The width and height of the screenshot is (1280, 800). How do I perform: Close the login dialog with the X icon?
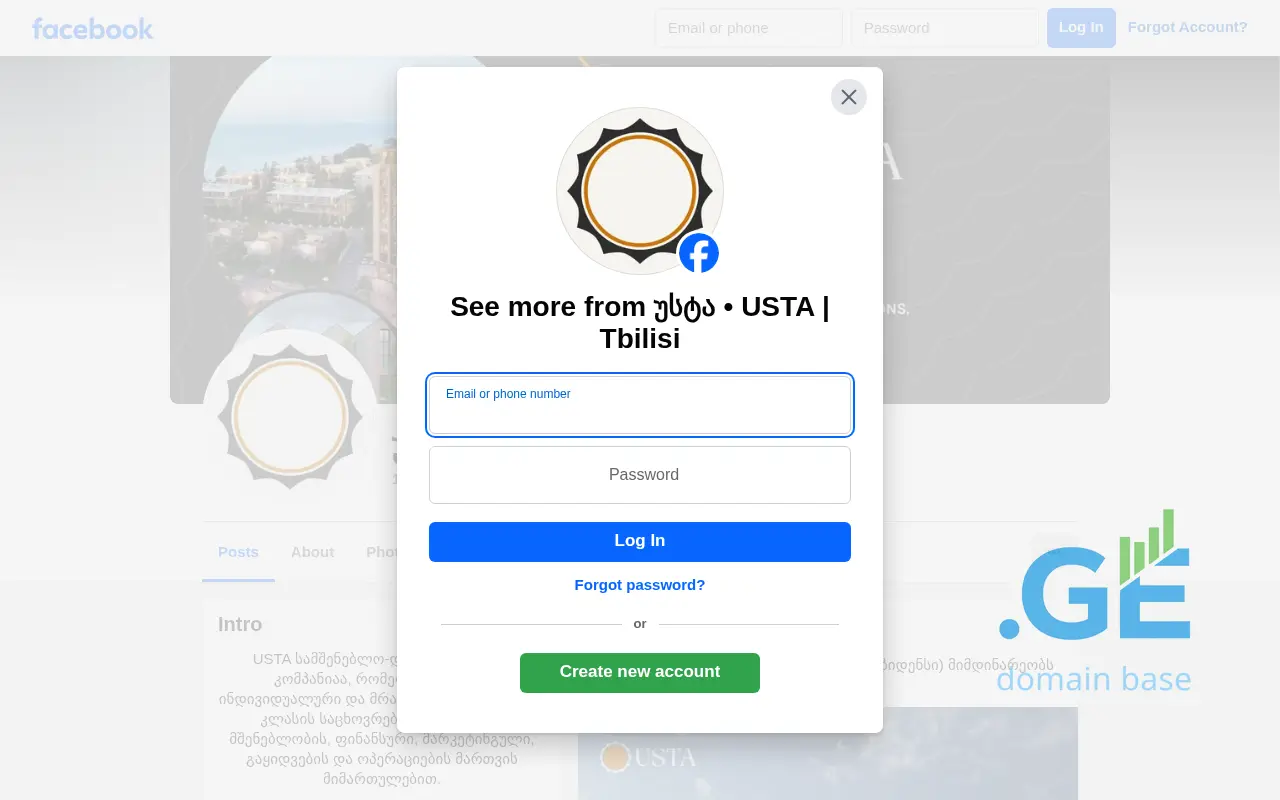[849, 97]
